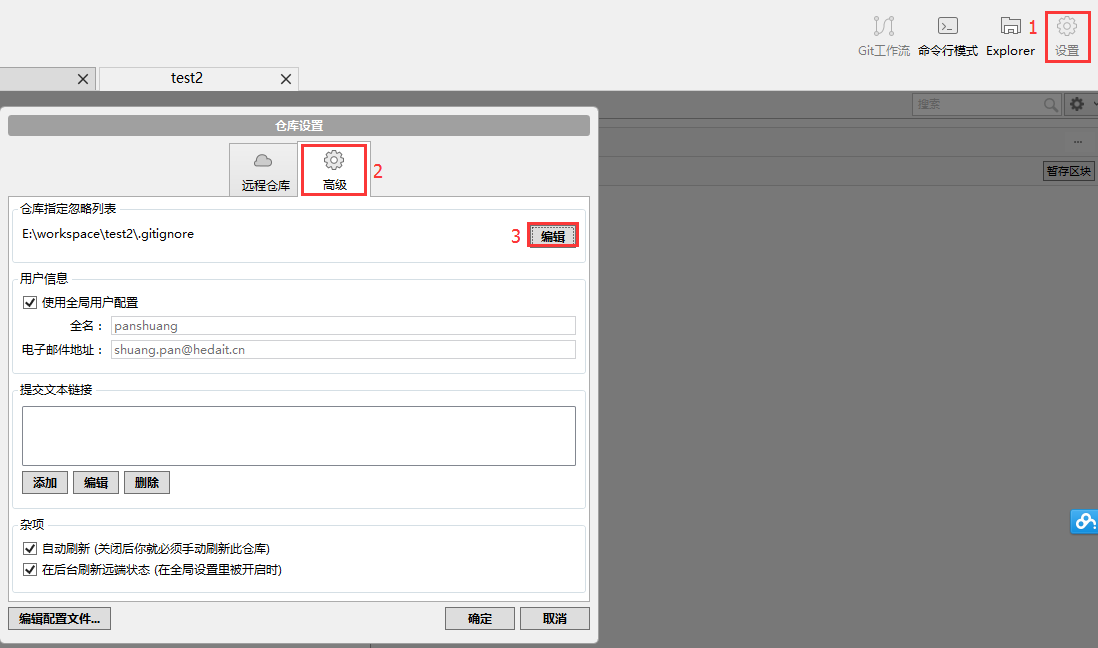Open Git工作流 (Git flow) toolbar icon
The height and width of the screenshot is (648, 1098).
(x=884, y=36)
